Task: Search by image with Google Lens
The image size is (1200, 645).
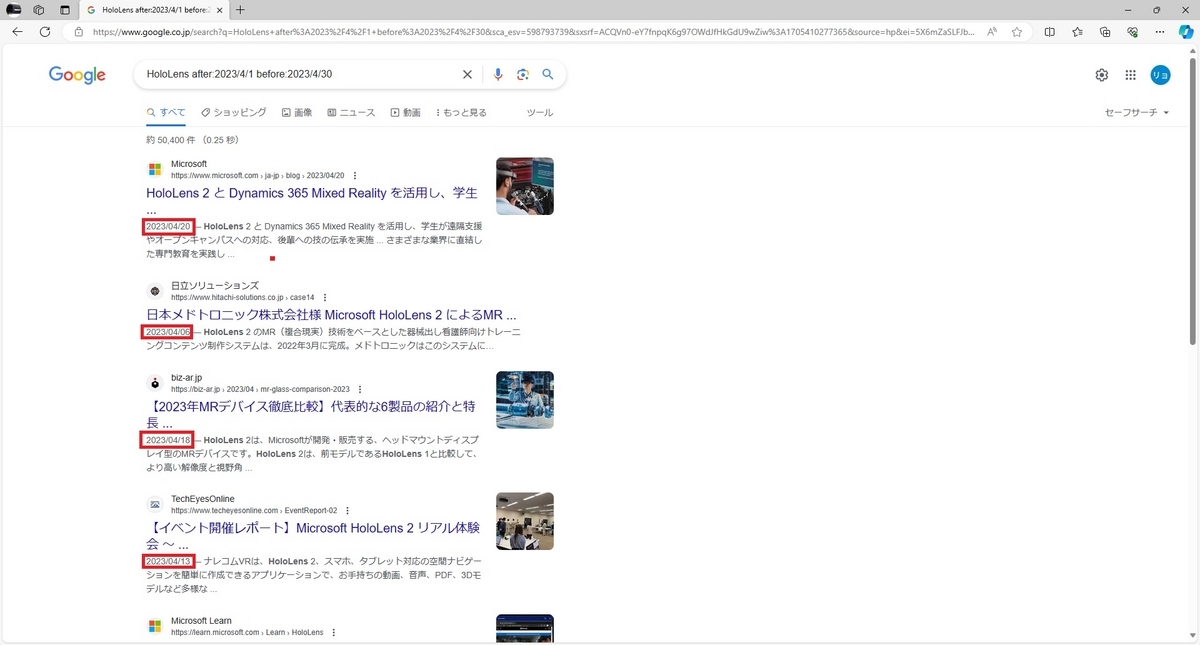Action: point(523,74)
